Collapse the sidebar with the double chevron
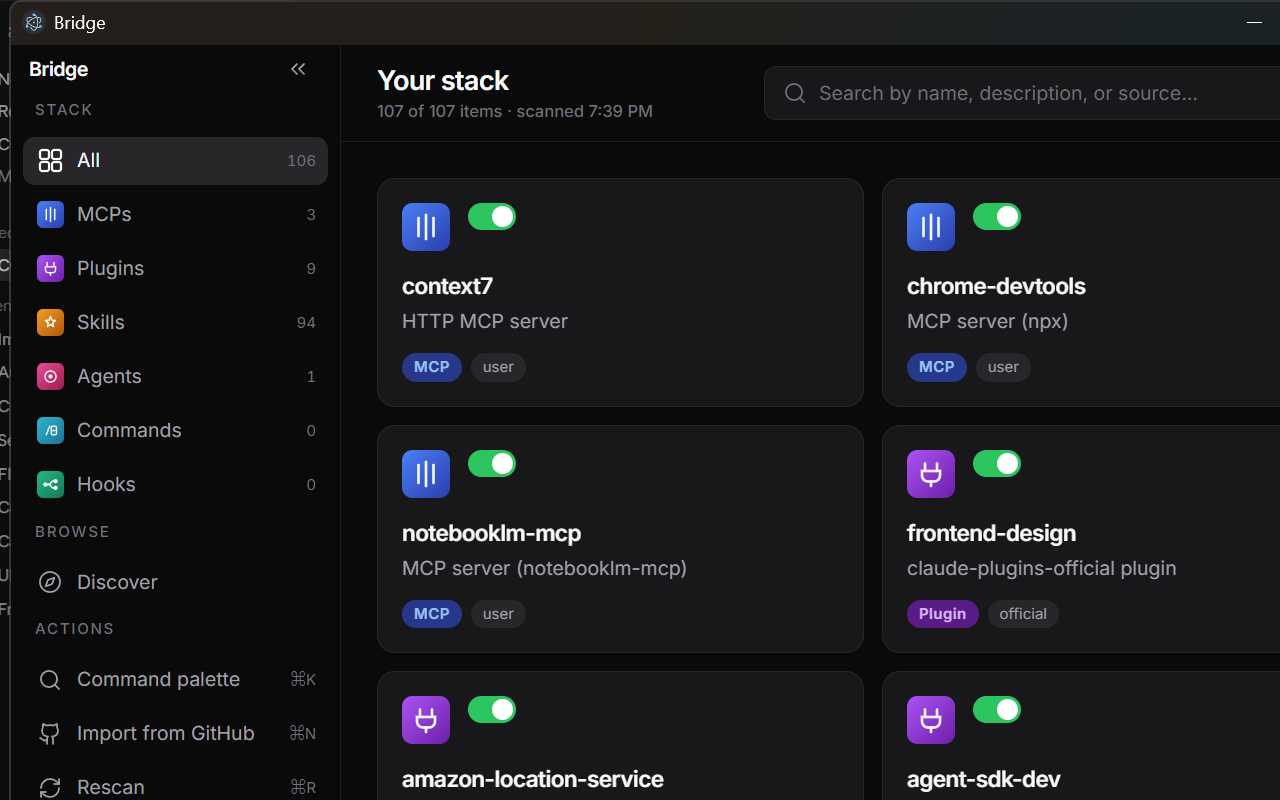This screenshot has width=1280, height=800. click(x=297, y=69)
